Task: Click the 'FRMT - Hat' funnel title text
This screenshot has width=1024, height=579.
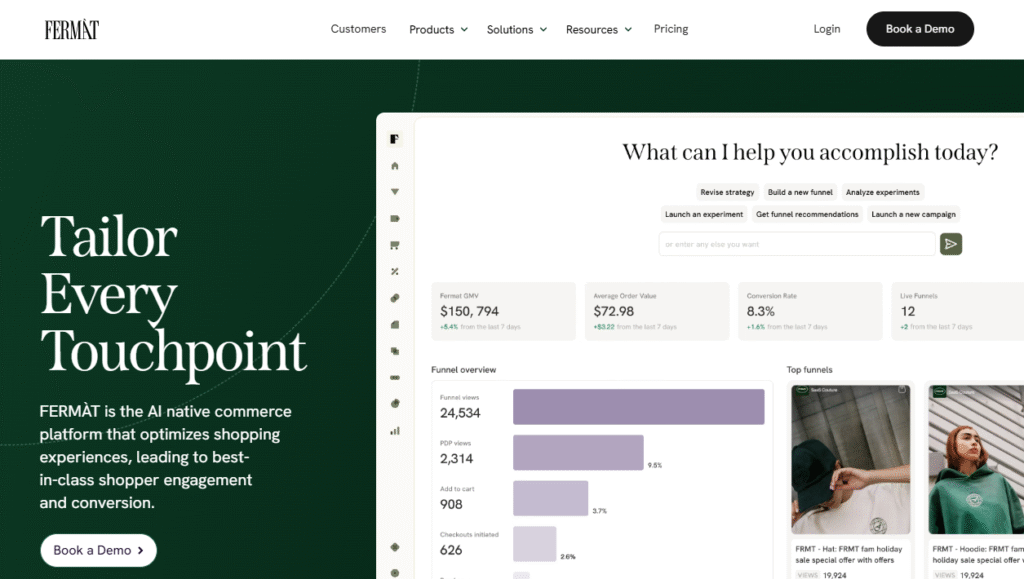Action: pyautogui.click(x=849, y=554)
